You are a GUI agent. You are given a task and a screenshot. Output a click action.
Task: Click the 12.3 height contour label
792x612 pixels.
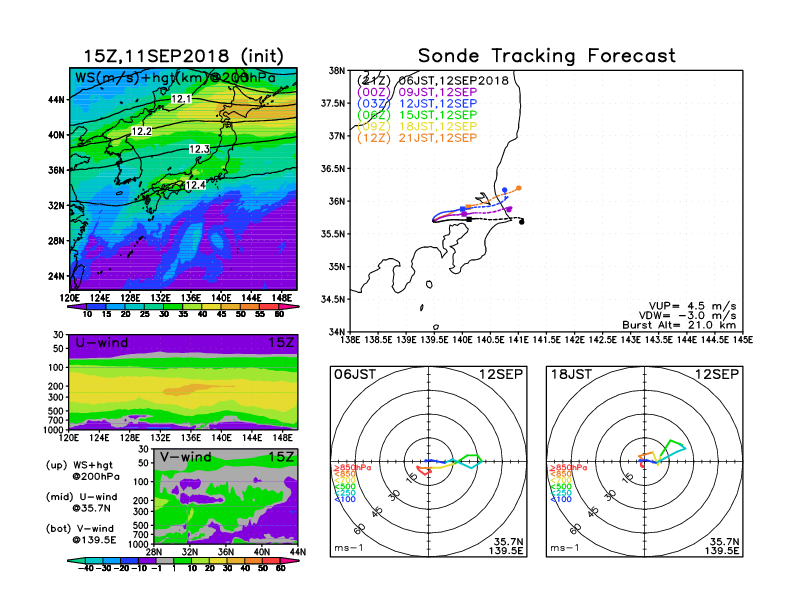click(x=199, y=149)
